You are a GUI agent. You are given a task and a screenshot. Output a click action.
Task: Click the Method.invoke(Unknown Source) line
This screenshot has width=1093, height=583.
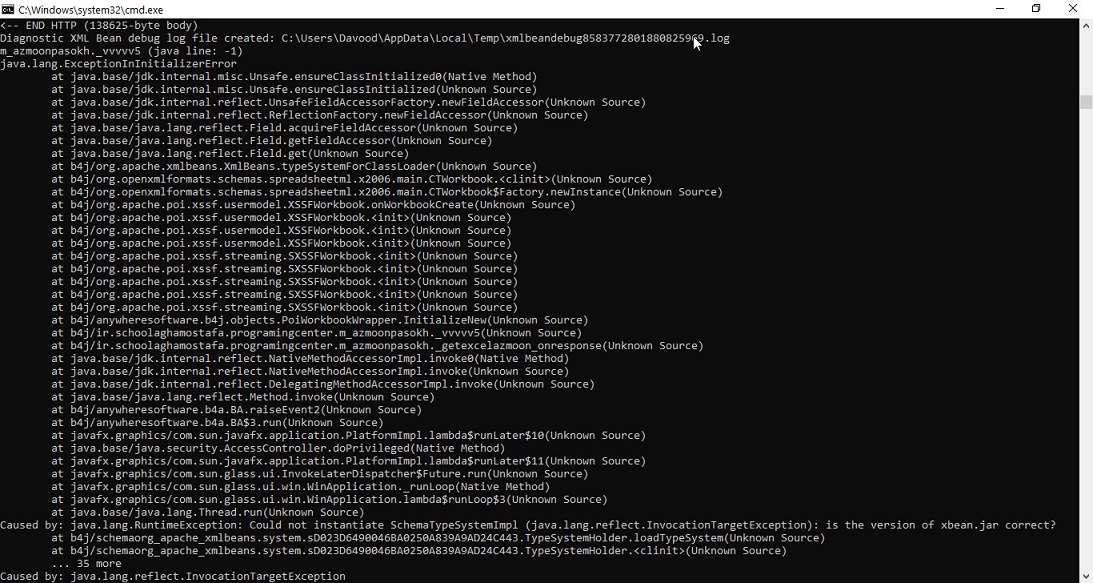(x=243, y=397)
